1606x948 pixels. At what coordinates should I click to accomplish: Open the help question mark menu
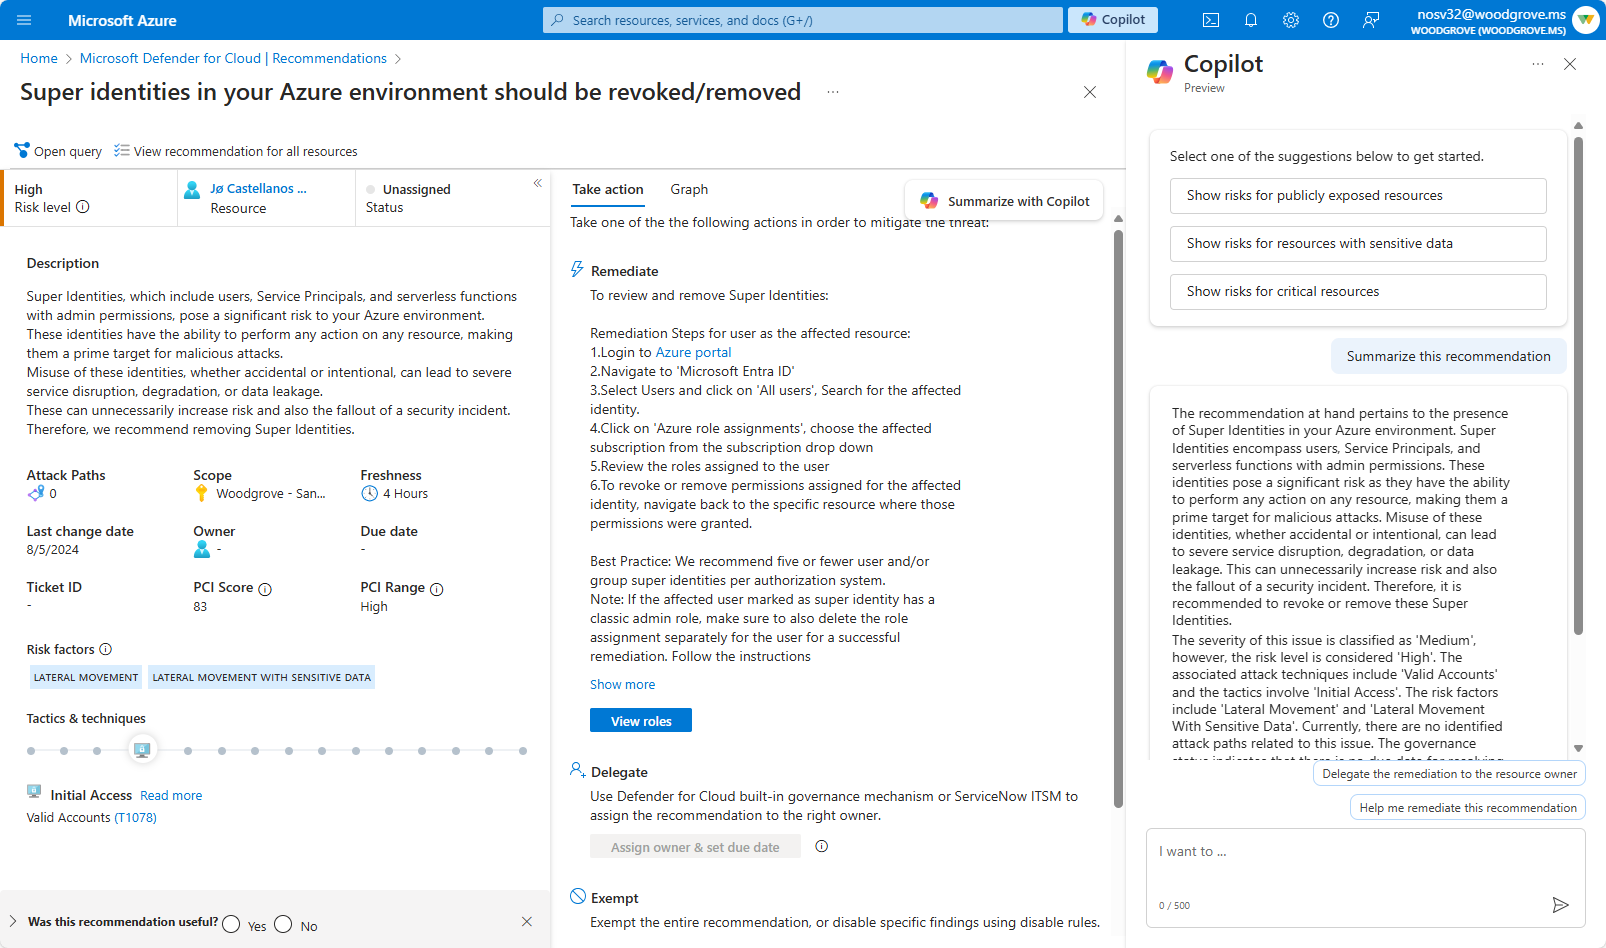click(x=1331, y=20)
